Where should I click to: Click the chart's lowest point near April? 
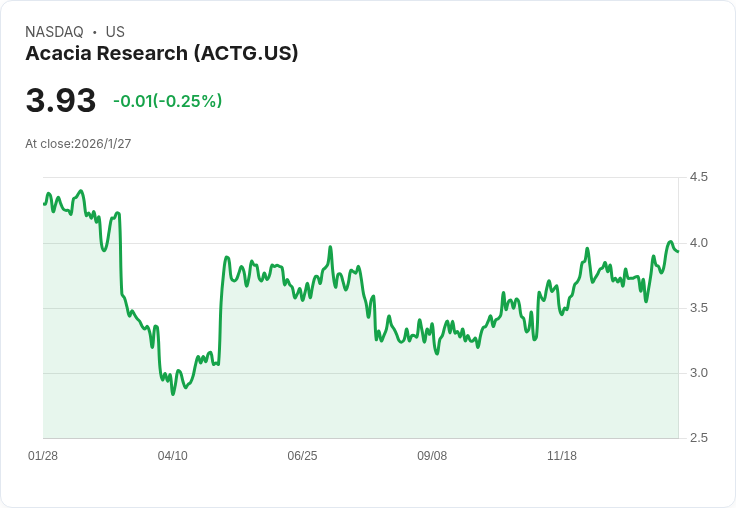(x=173, y=394)
